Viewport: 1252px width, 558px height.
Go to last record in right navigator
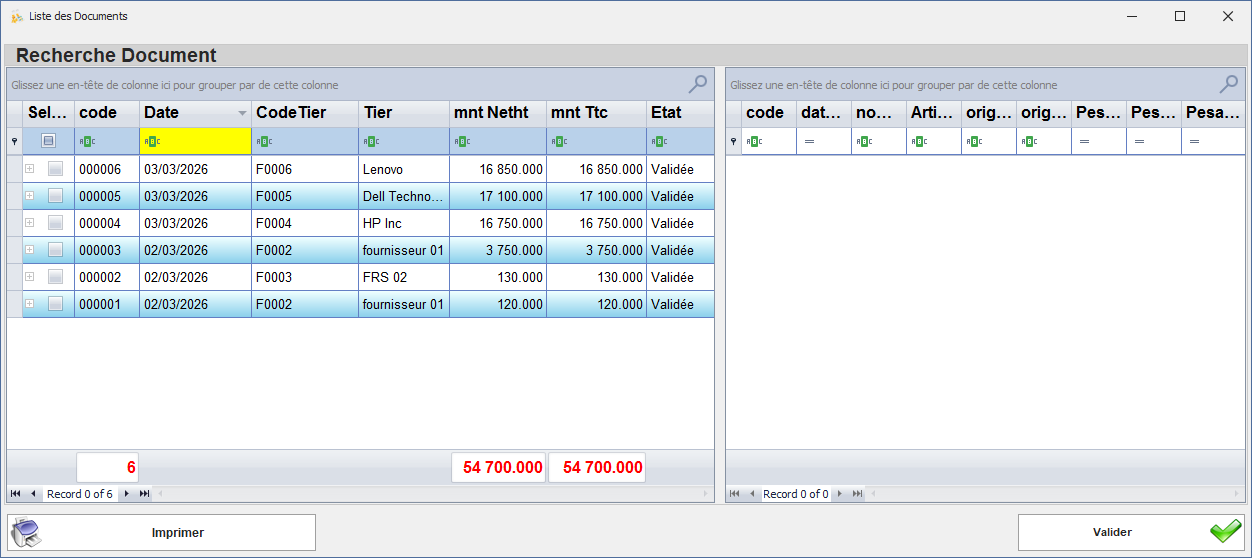[x=856, y=494]
